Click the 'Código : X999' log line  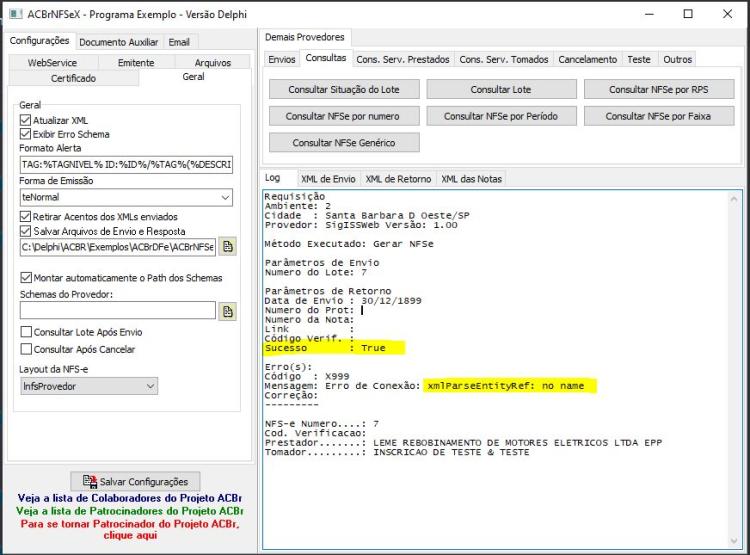click(x=307, y=377)
